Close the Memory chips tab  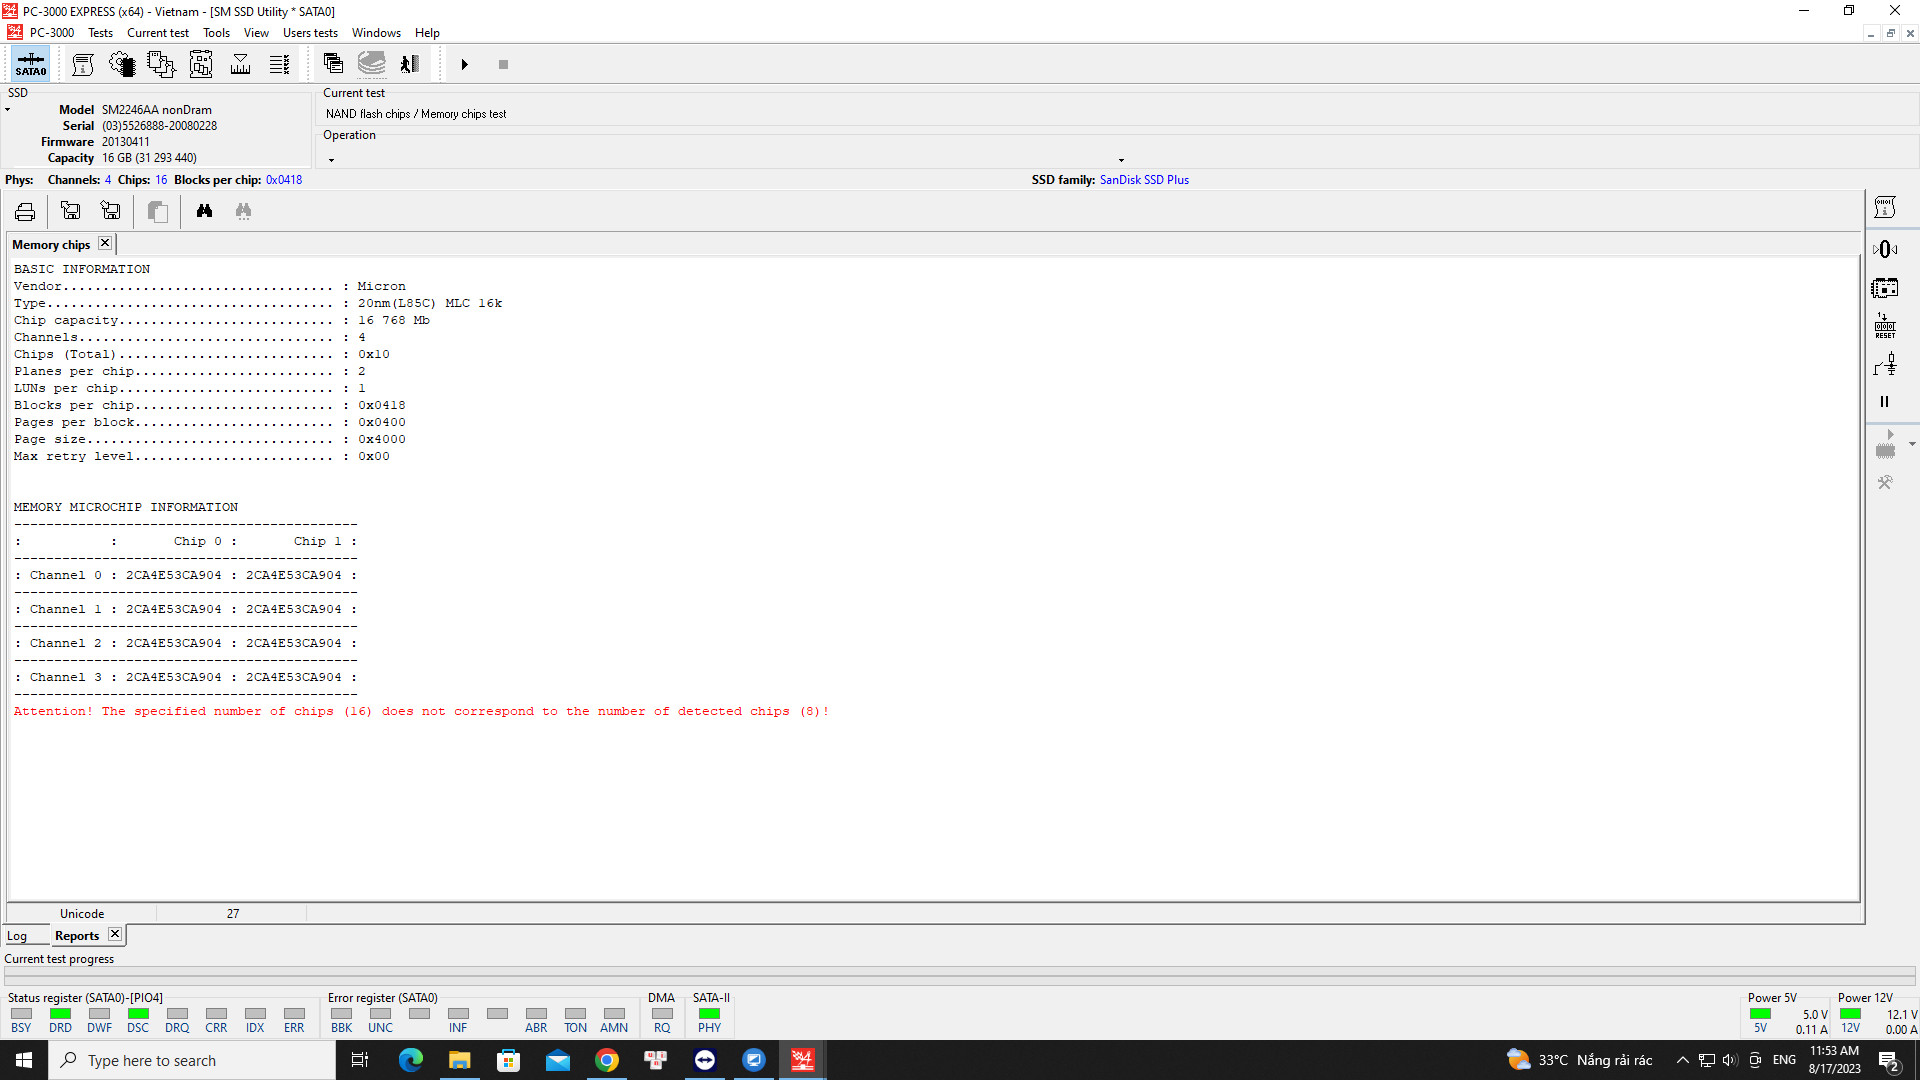[x=105, y=243]
